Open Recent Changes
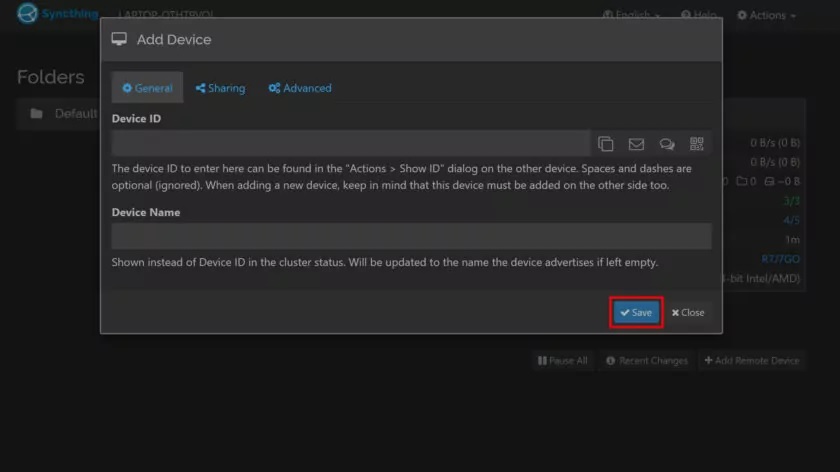This screenshot has height=472, width=840. pos(647,361)
